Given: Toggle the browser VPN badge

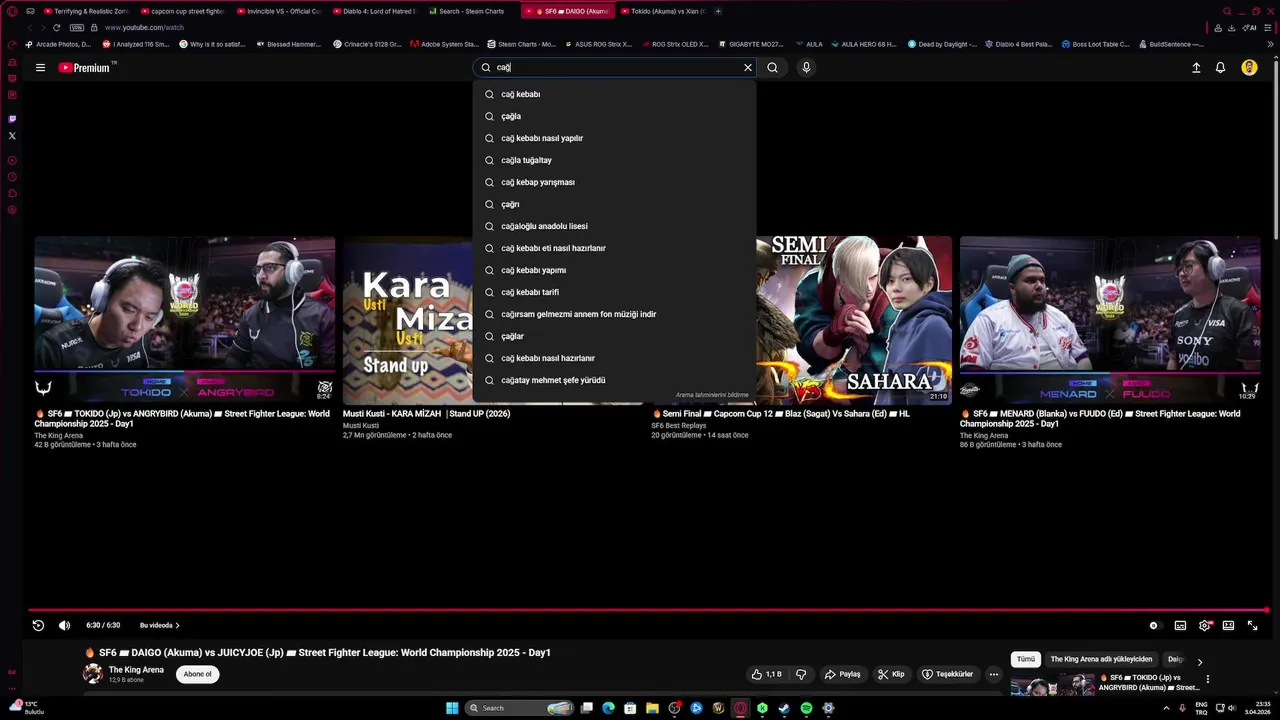Looking at the screenshot, I should coord(76,27).
